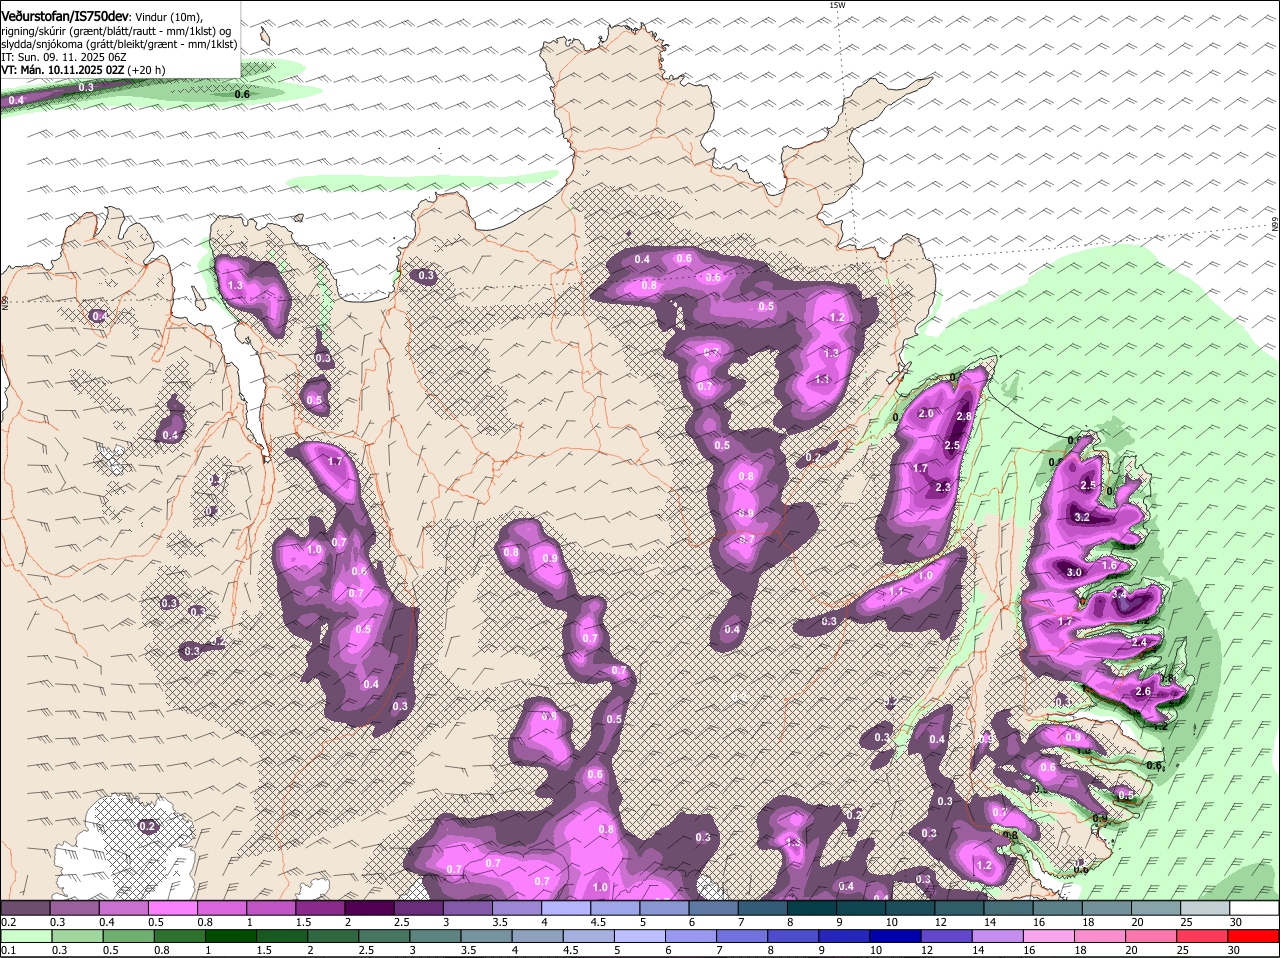The height and width of the screenshot is (958, 1280).
Task: Click the 15W longitude label
Action: (x=837, y=5)
